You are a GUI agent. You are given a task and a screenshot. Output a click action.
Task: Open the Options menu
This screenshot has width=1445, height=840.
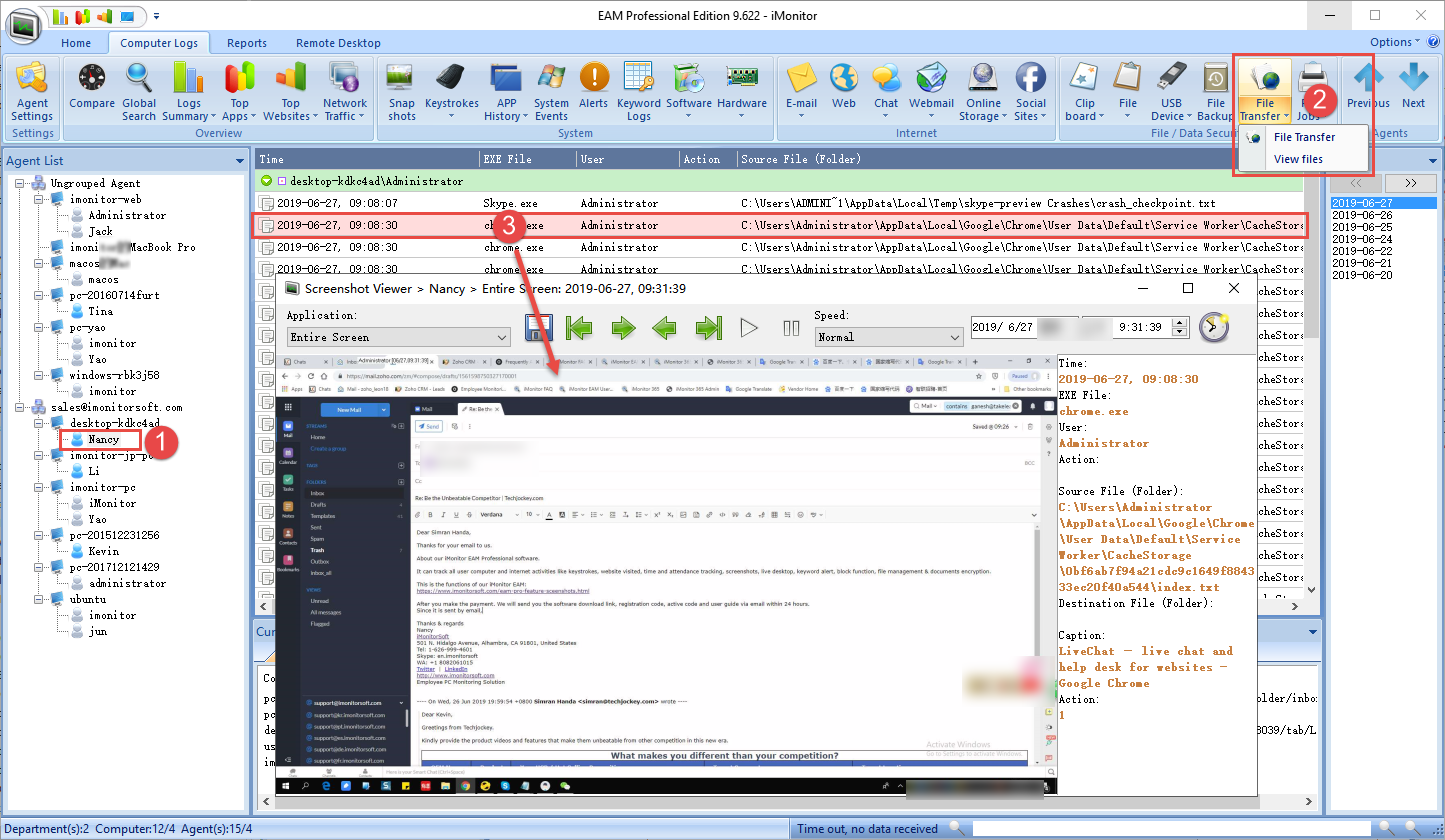point(1395,42)
